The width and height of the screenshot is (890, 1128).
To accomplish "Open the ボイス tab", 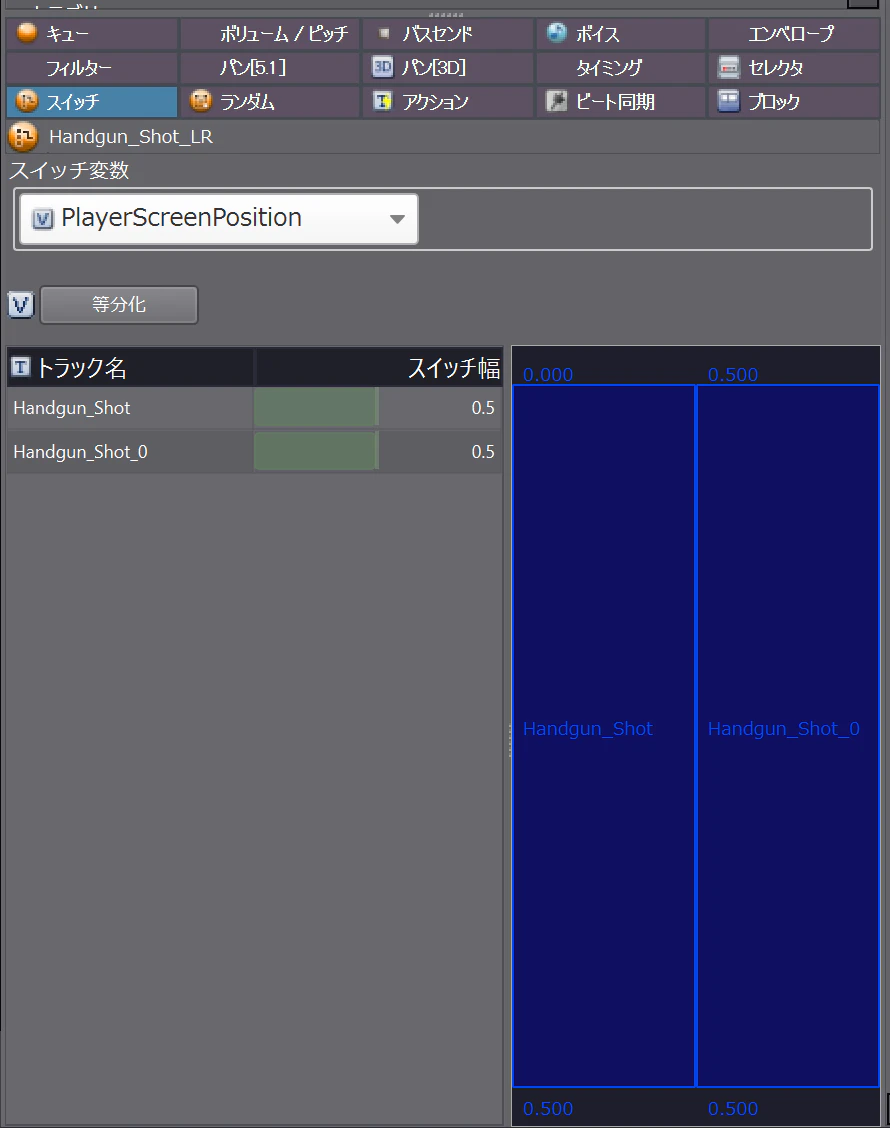I will [621, 34].
